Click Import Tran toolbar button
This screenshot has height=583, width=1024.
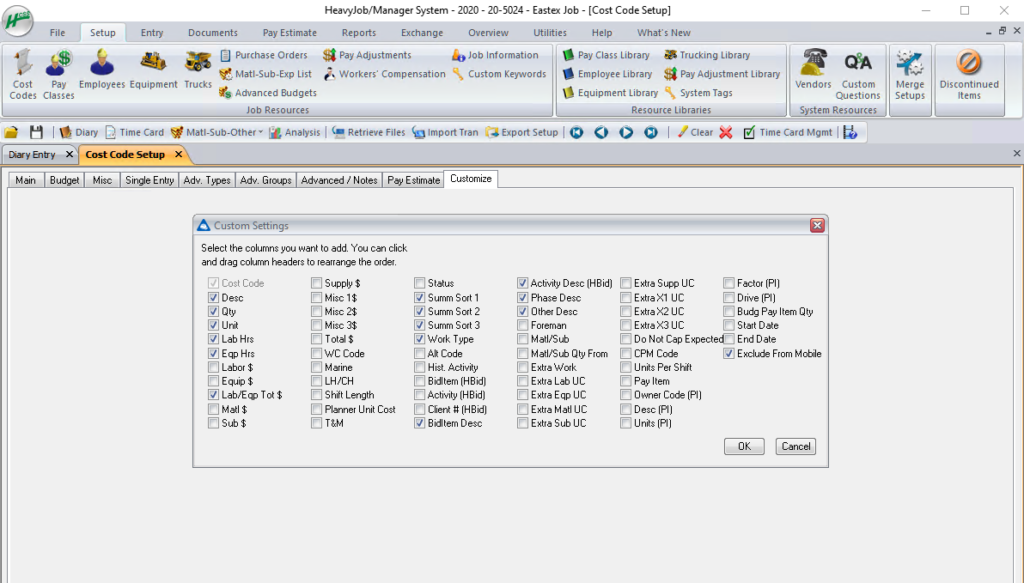(445, 132)
